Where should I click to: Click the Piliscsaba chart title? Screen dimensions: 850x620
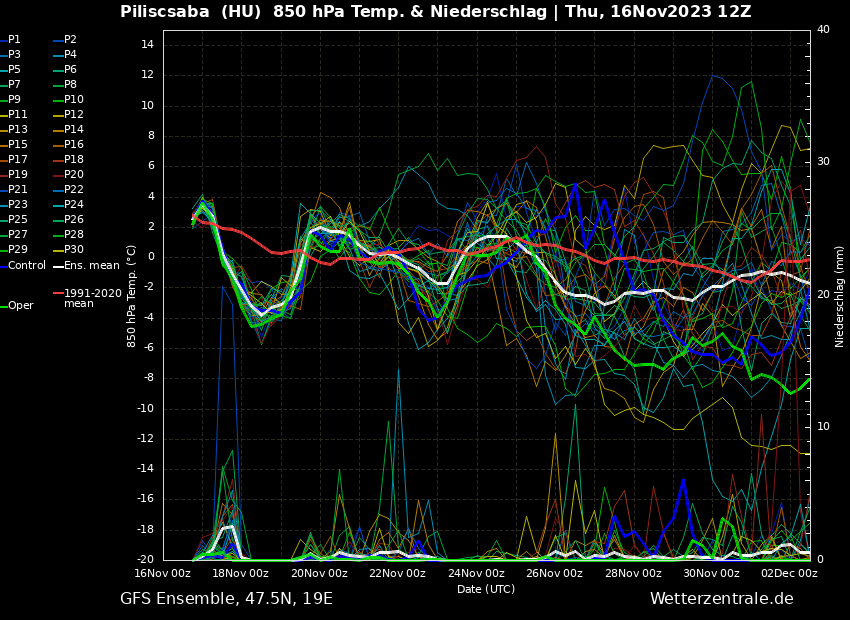point(435,12)
